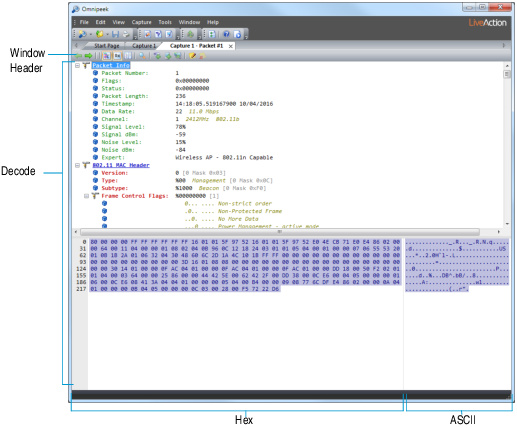Collapse the 802.11 MAC Header tree node
517x428 pixels.
coord(77,165)
